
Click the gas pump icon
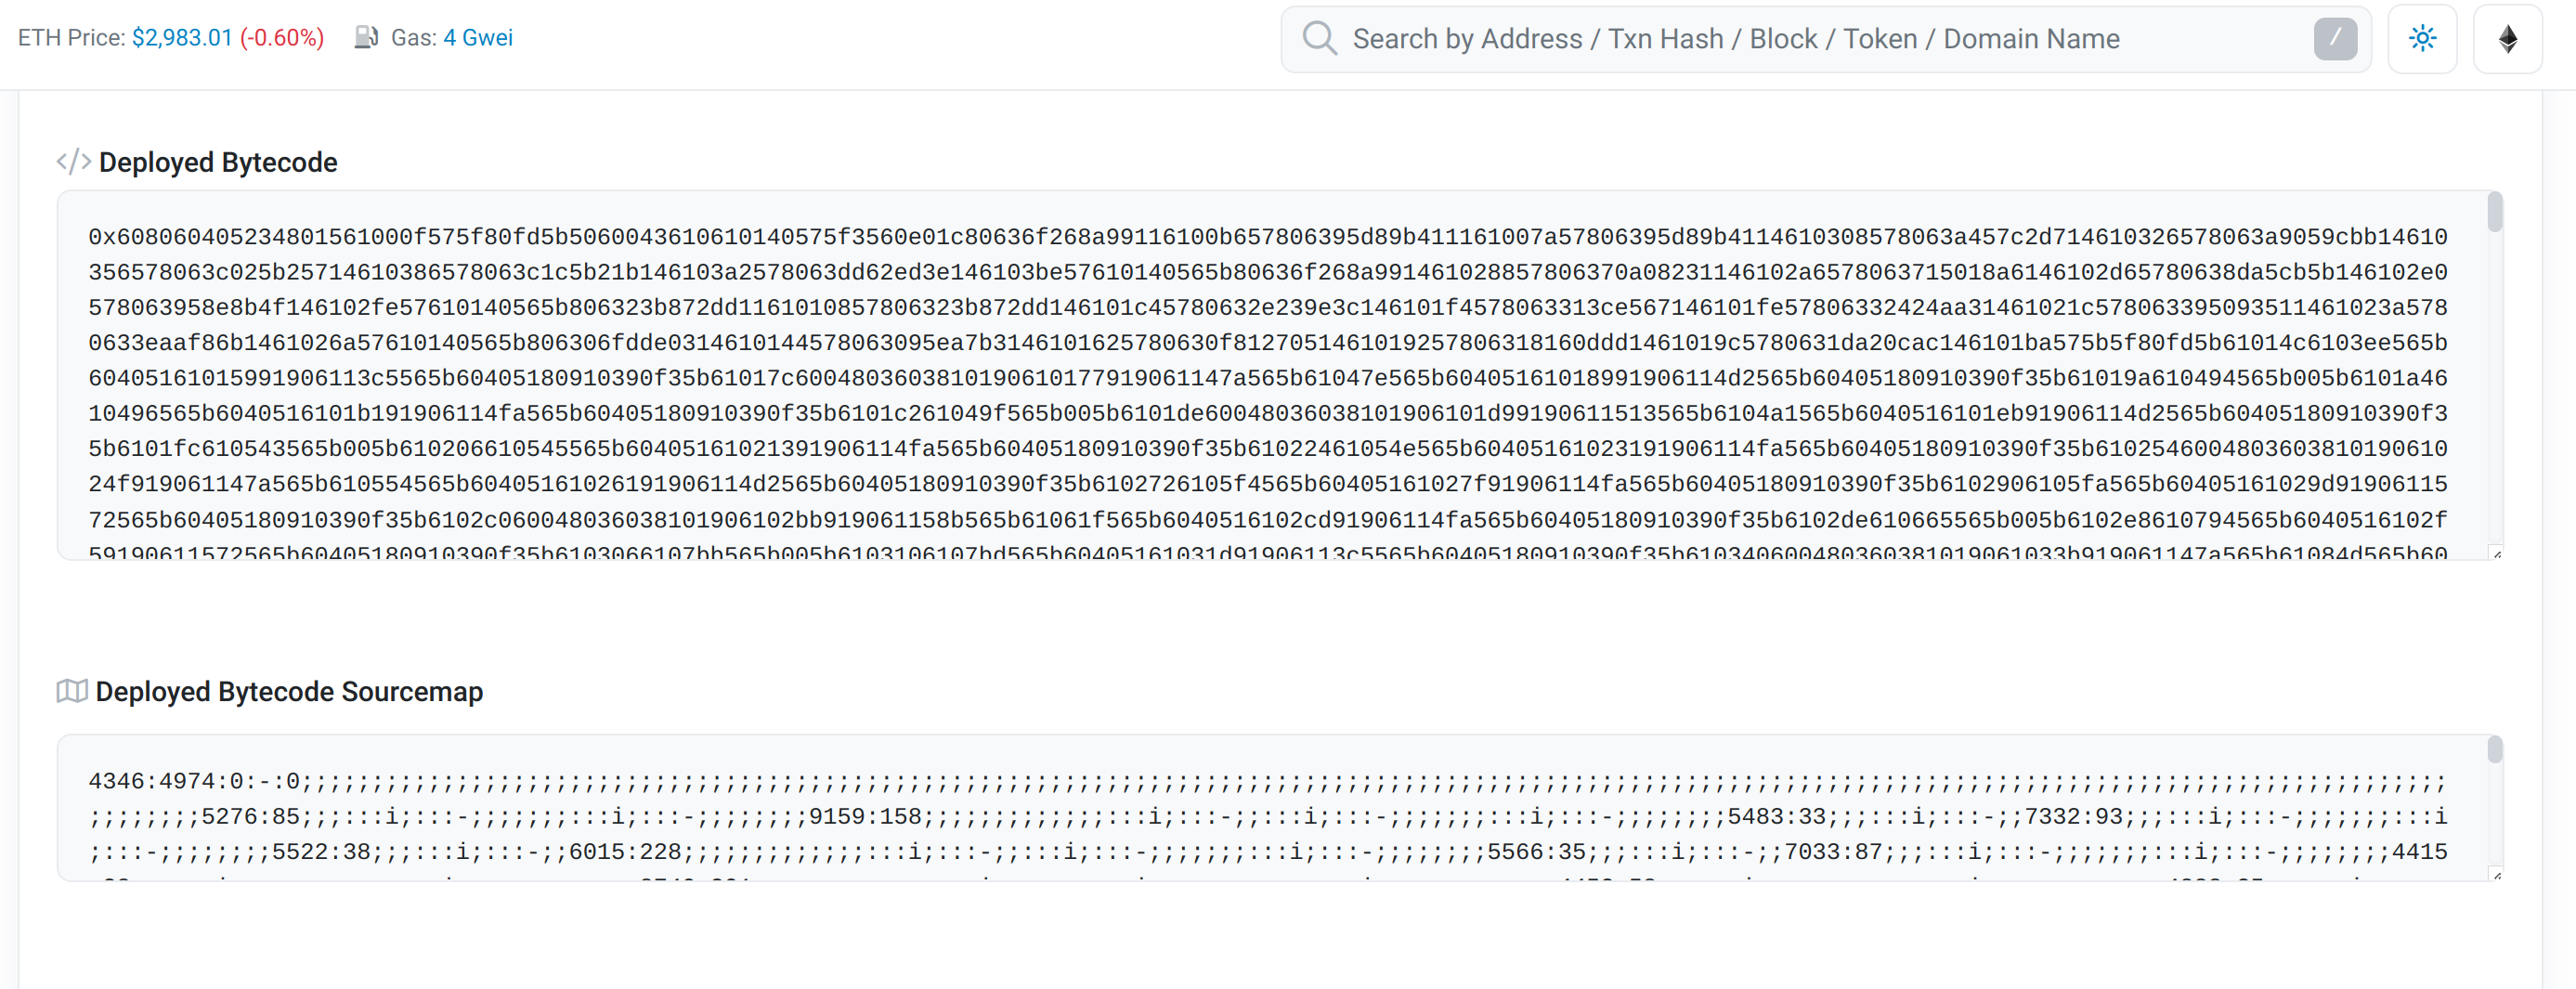366,38
